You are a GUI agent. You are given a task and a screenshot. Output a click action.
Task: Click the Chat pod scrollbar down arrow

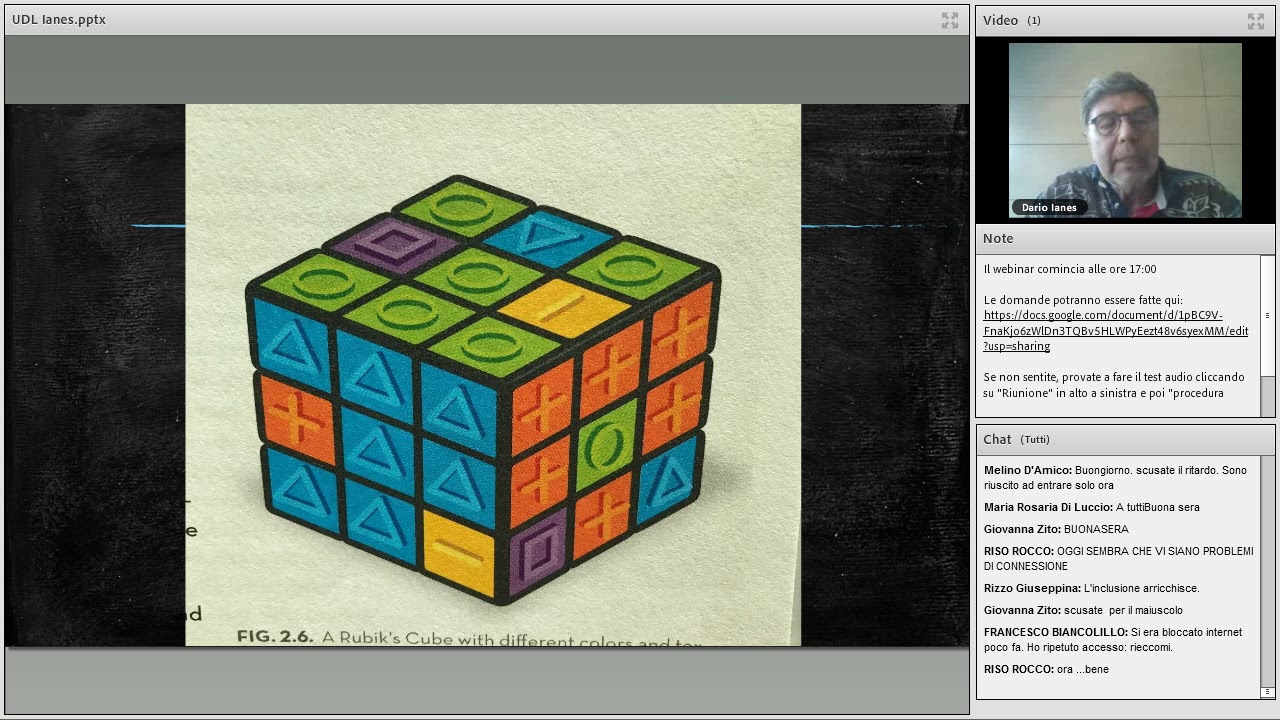point(1268,692)
